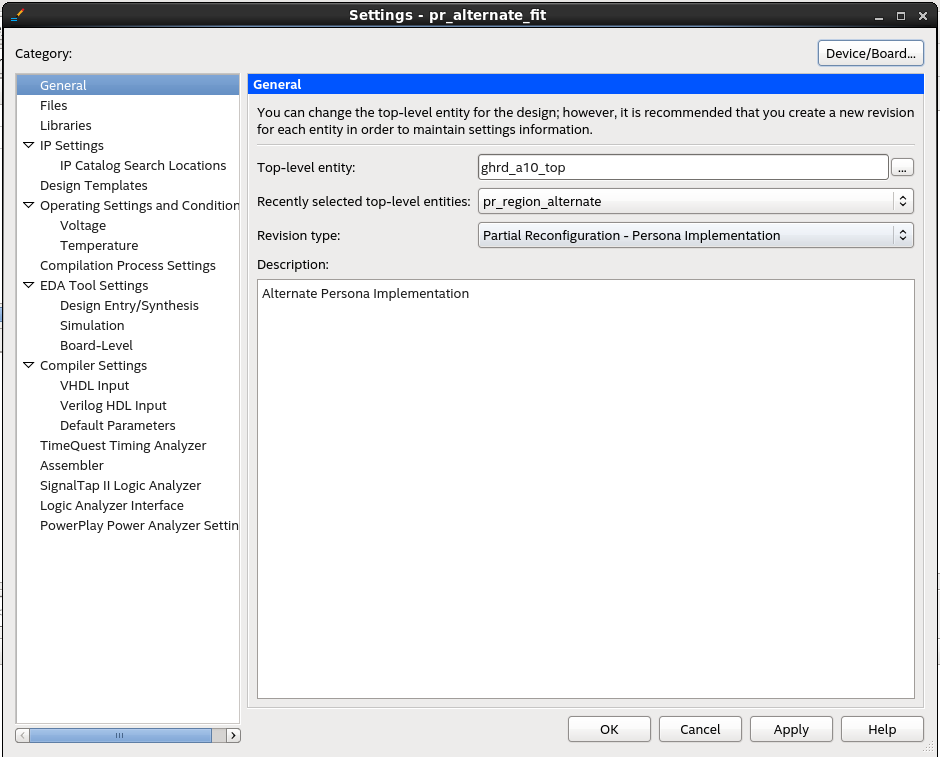Select the Files category
The width and height of the screenshot is (940, 757).
tap(54, 105)
